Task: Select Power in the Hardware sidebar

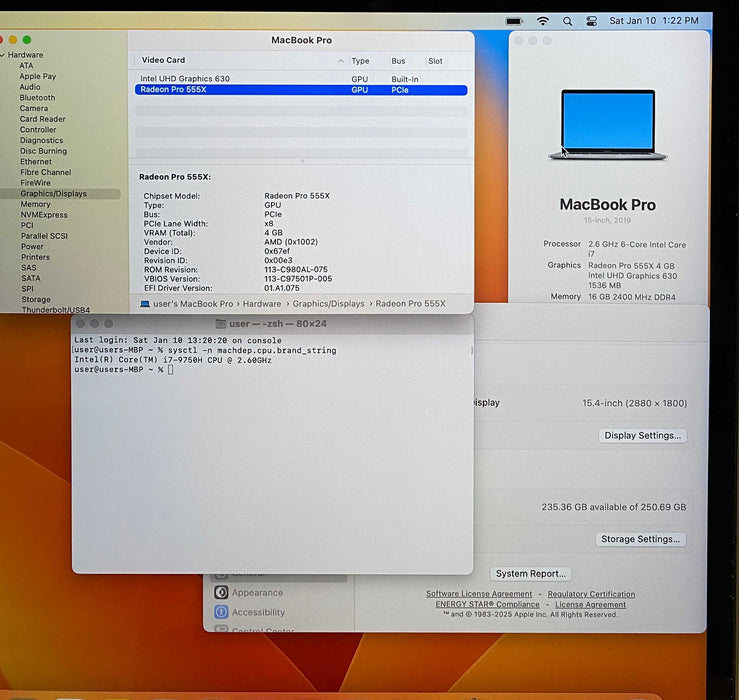Action: click(x=32, y=247)
